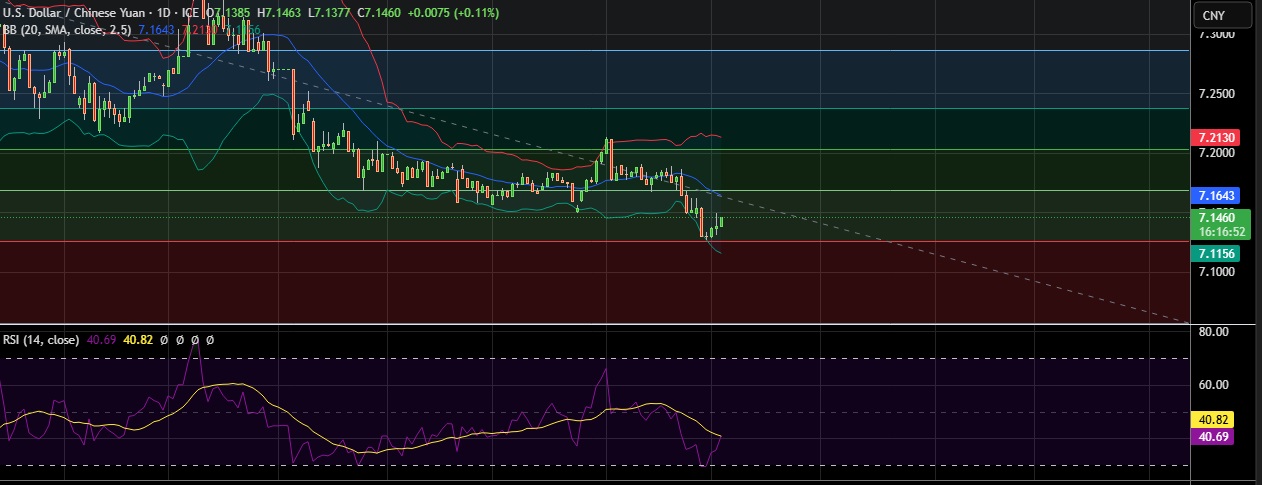The width and height of the screenshot is (1262, 485).
Task: Click the 7.2000 price scale tick
Action: point(1215,153)
